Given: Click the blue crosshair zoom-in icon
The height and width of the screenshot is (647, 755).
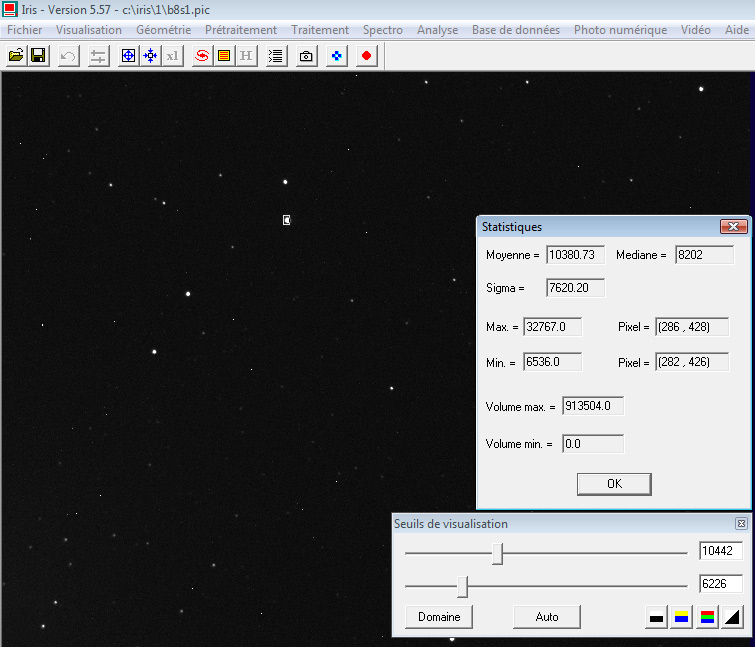Looking at the screenshot, I should click(x=128, y=56).
